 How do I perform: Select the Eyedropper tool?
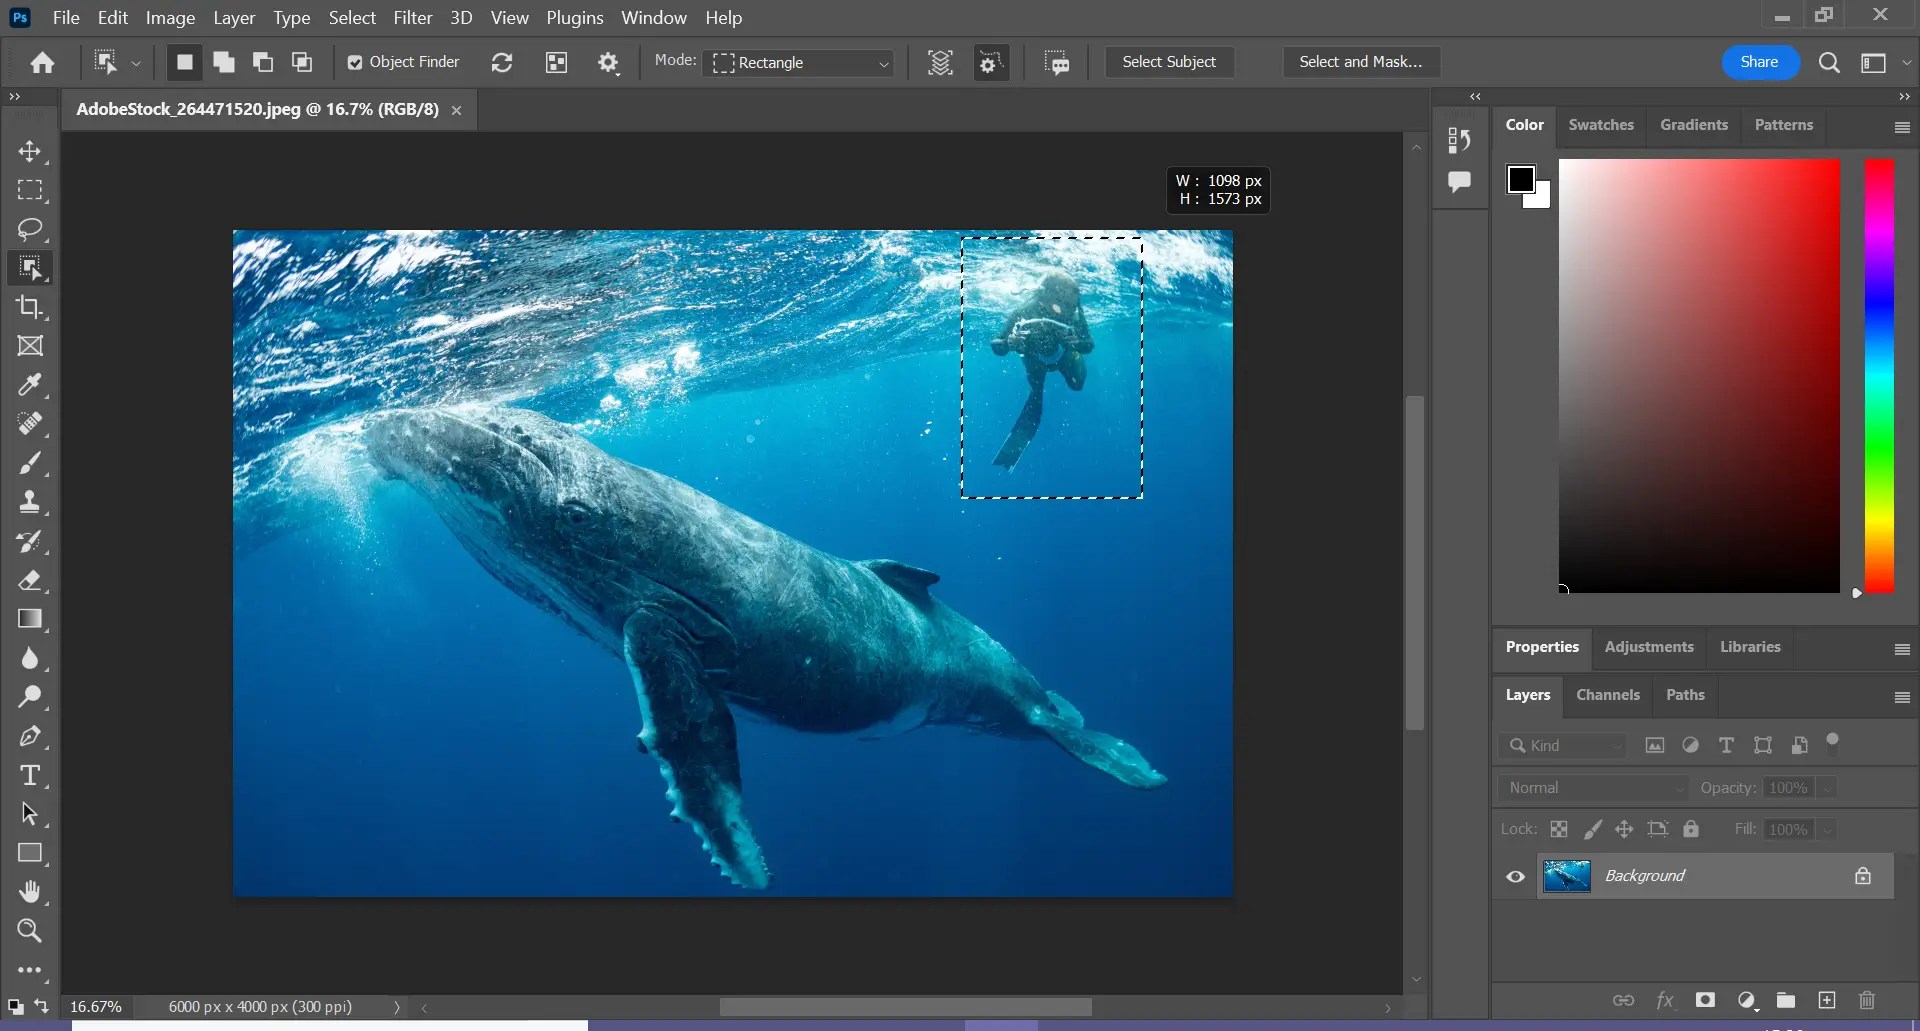(x=30, y=385)
